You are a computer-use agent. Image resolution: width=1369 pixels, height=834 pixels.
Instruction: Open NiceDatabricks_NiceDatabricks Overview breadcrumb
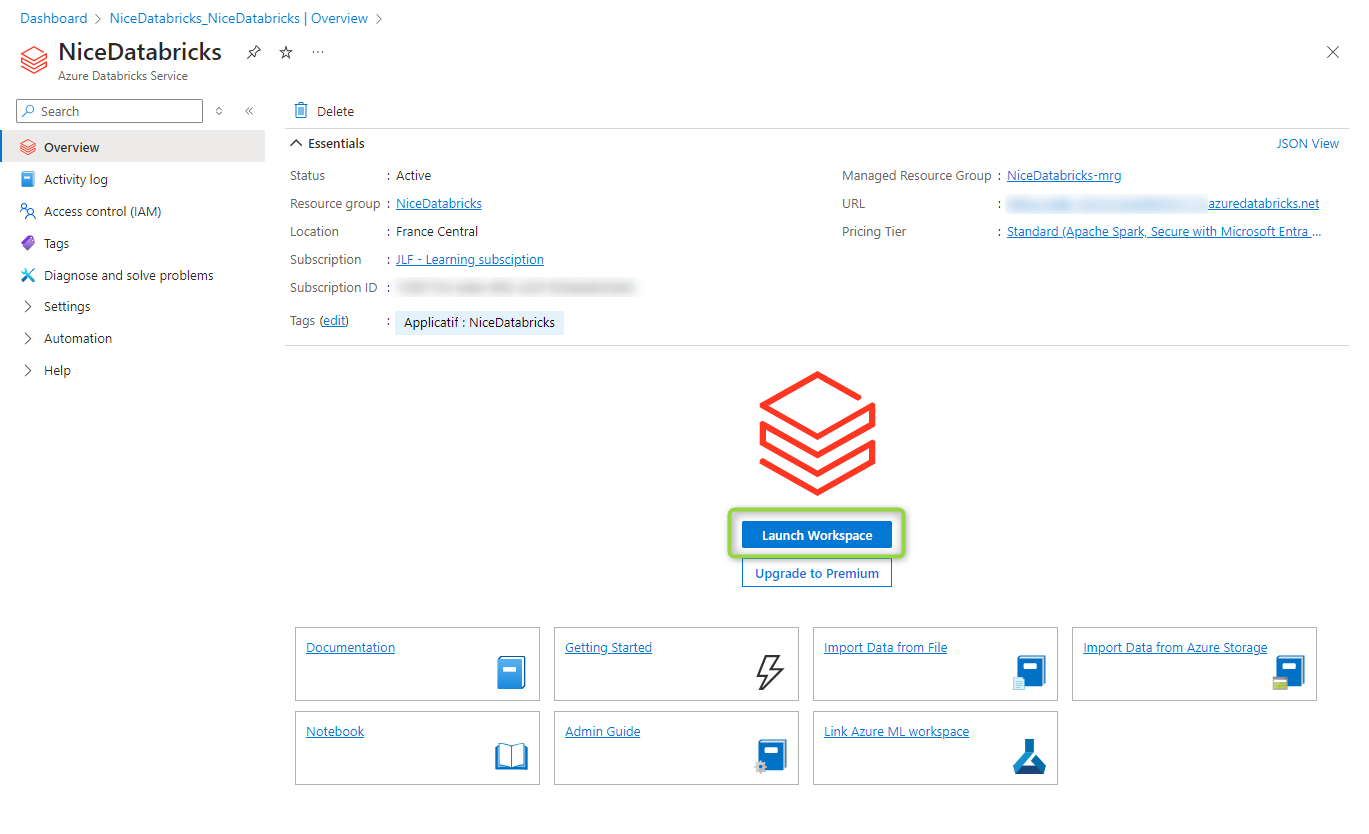[239, 18]
